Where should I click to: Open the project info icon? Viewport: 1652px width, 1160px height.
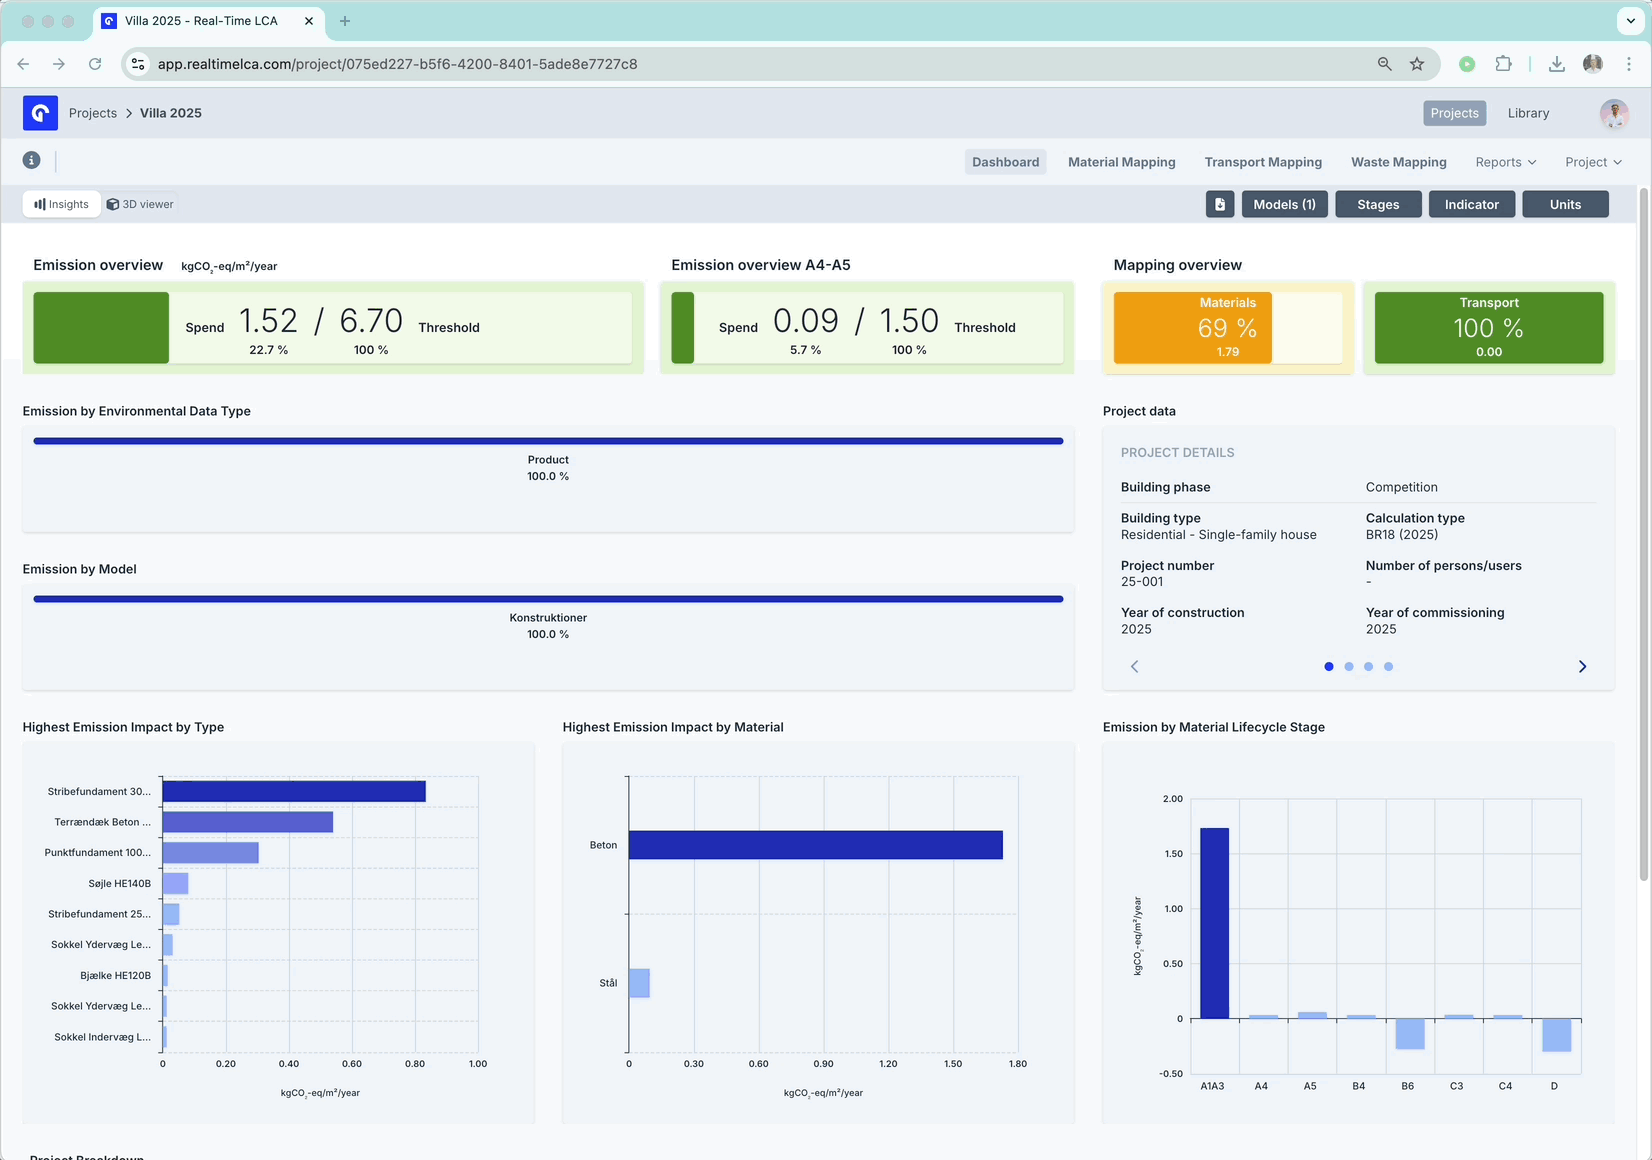(32, 160)
